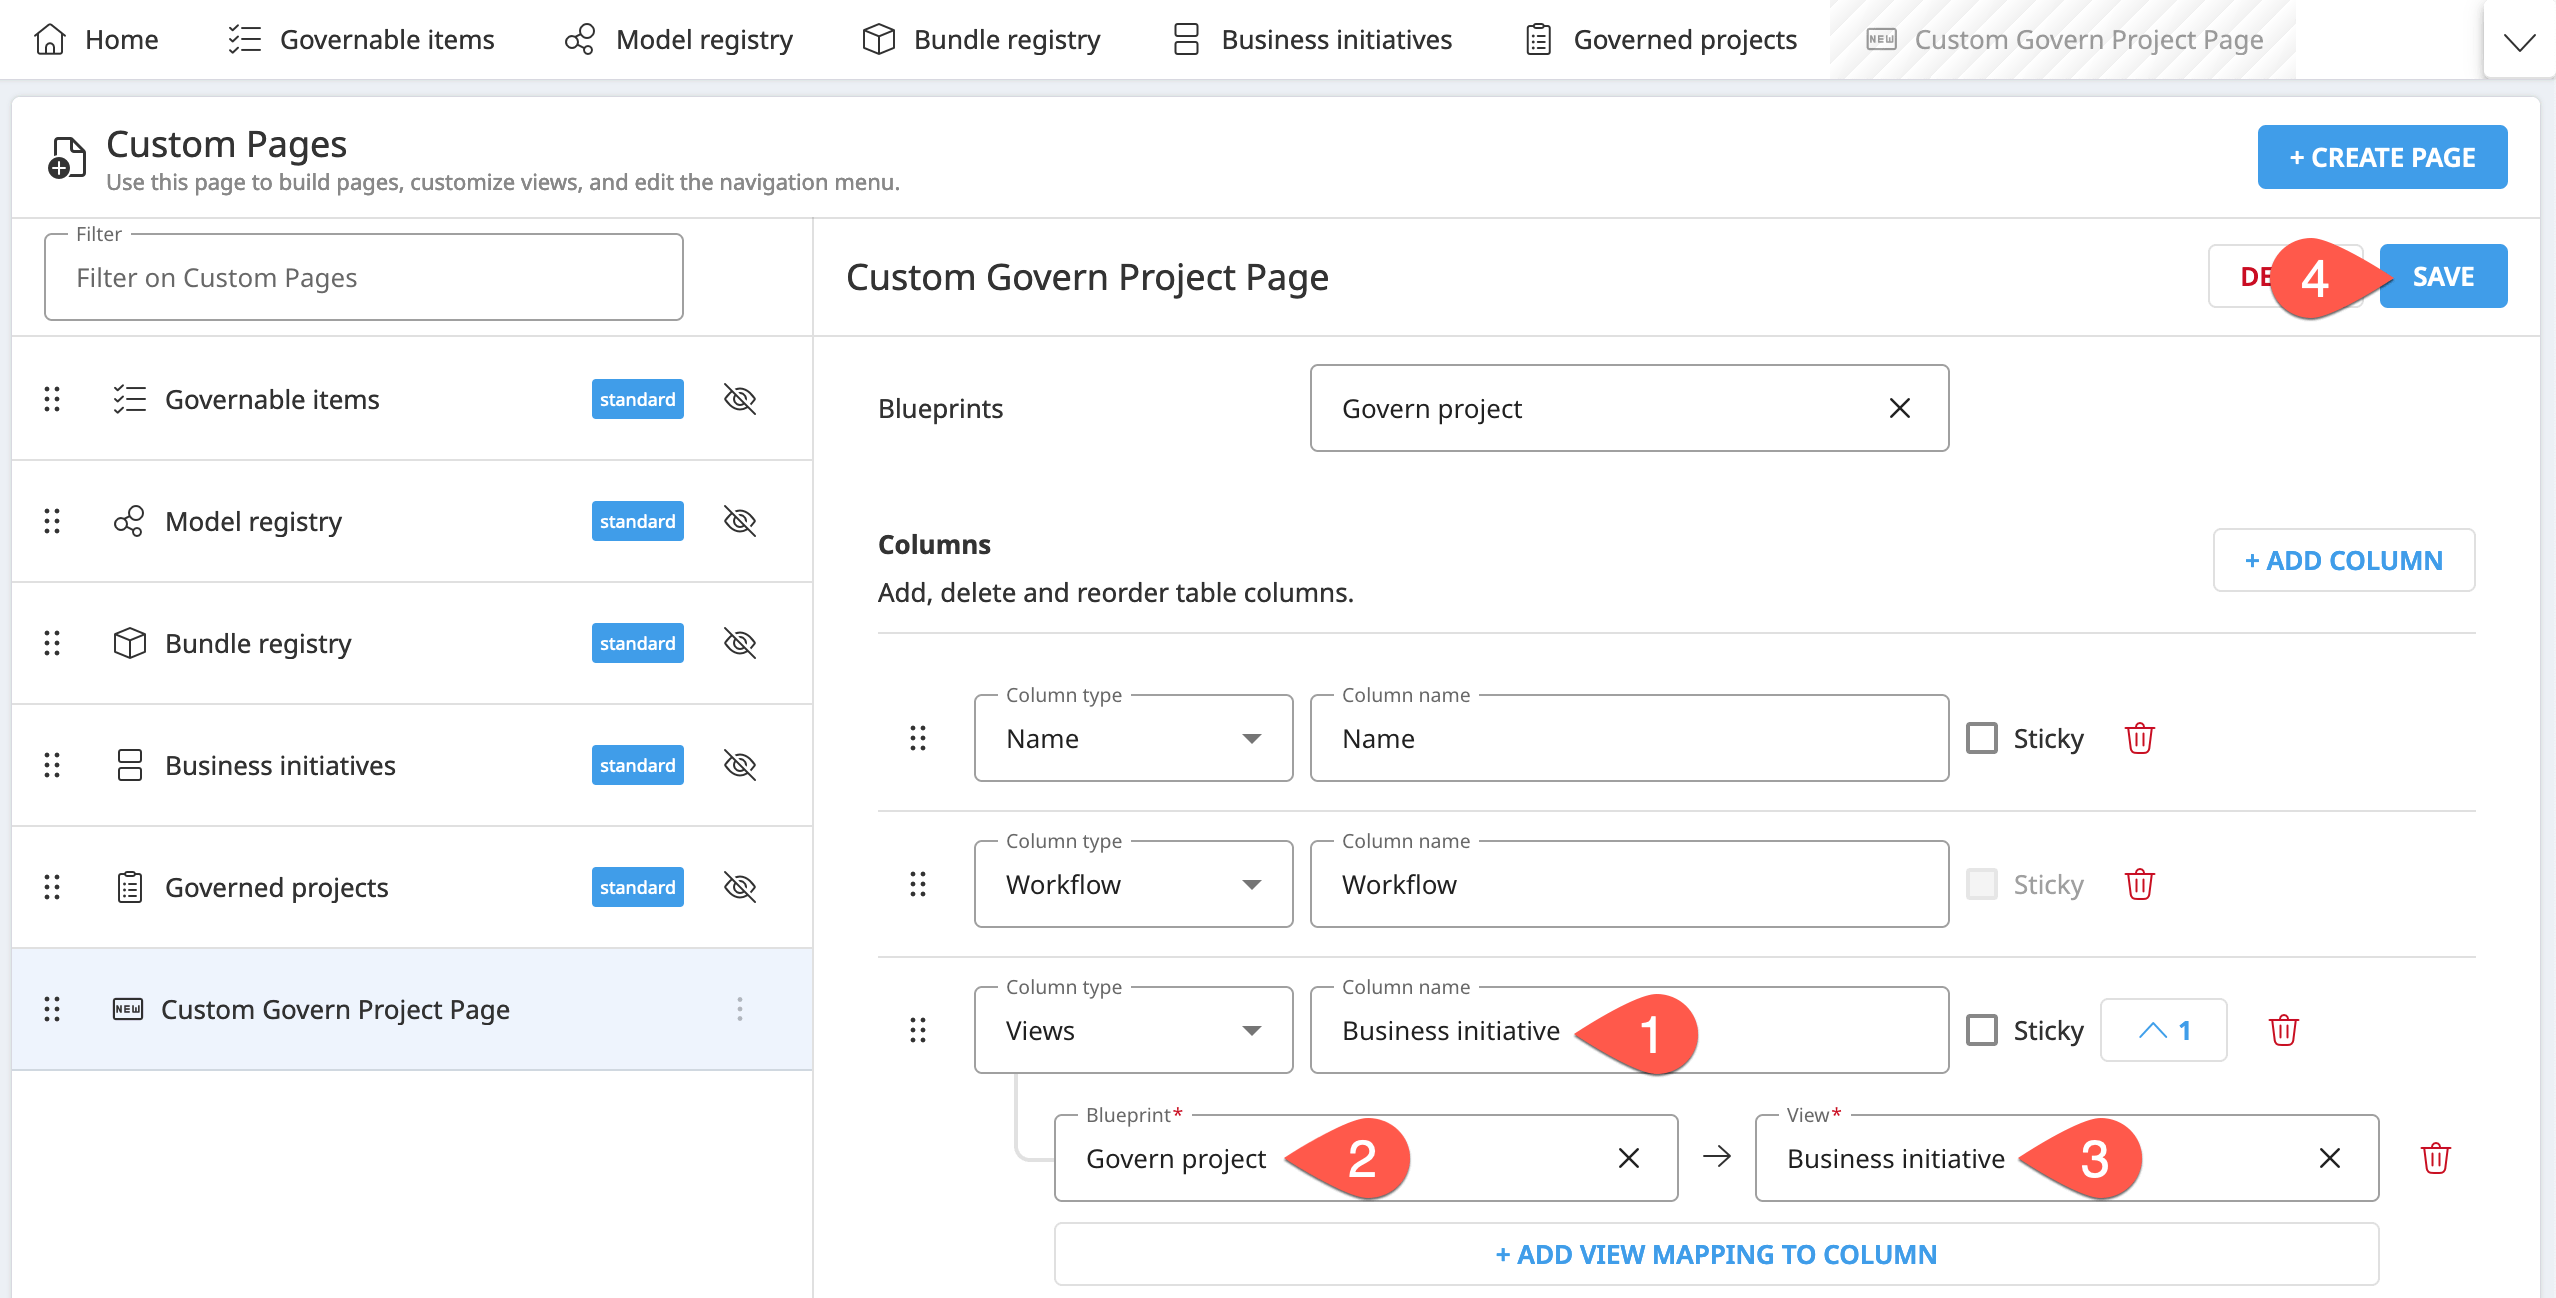
Task: Open the Business initiatives navigation tab
Action: [x=1312, y=39]
